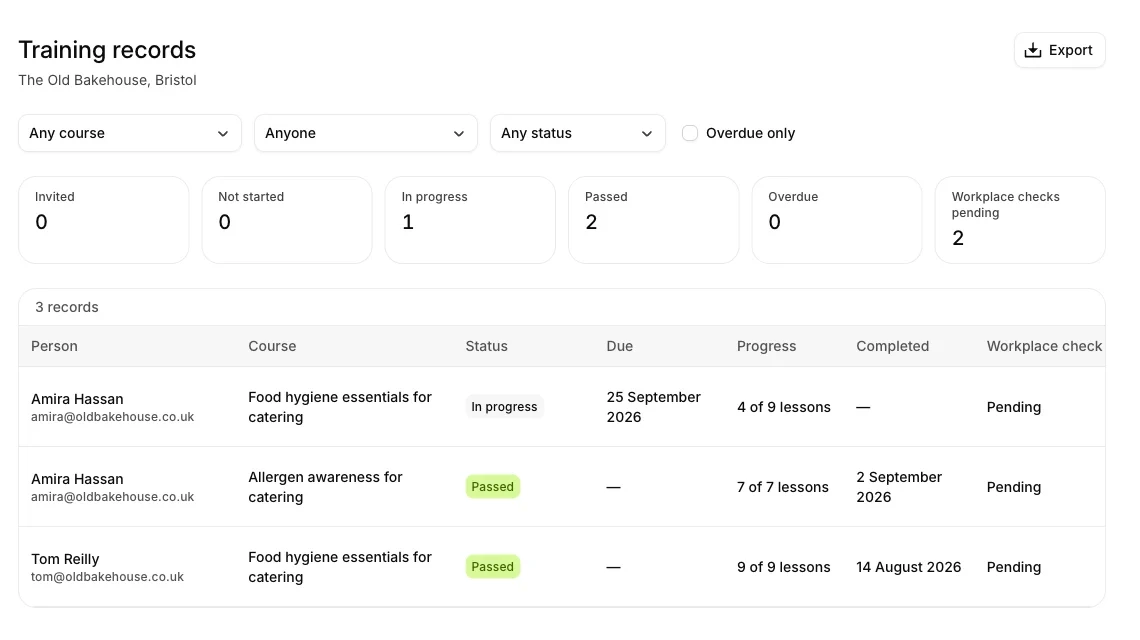The height and width of the screenshot is (640, 1140).
Task: Click amira@oldbakehouse.co.uk in the Allergen awareness row
Action: 113,497
